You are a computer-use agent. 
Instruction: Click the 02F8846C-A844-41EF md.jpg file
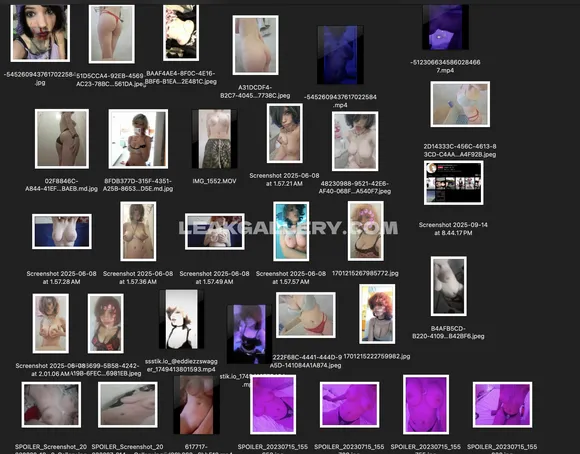(62, 139)
